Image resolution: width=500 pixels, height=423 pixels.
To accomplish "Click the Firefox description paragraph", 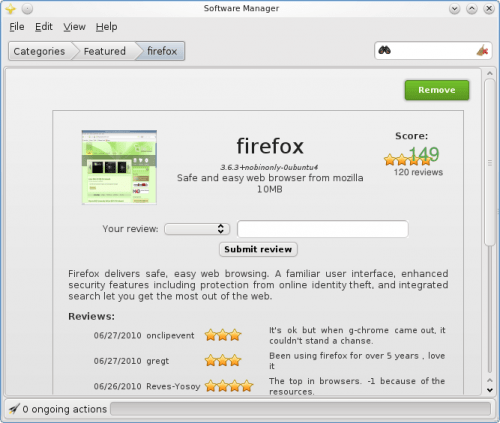I will (x=258, y=285).
